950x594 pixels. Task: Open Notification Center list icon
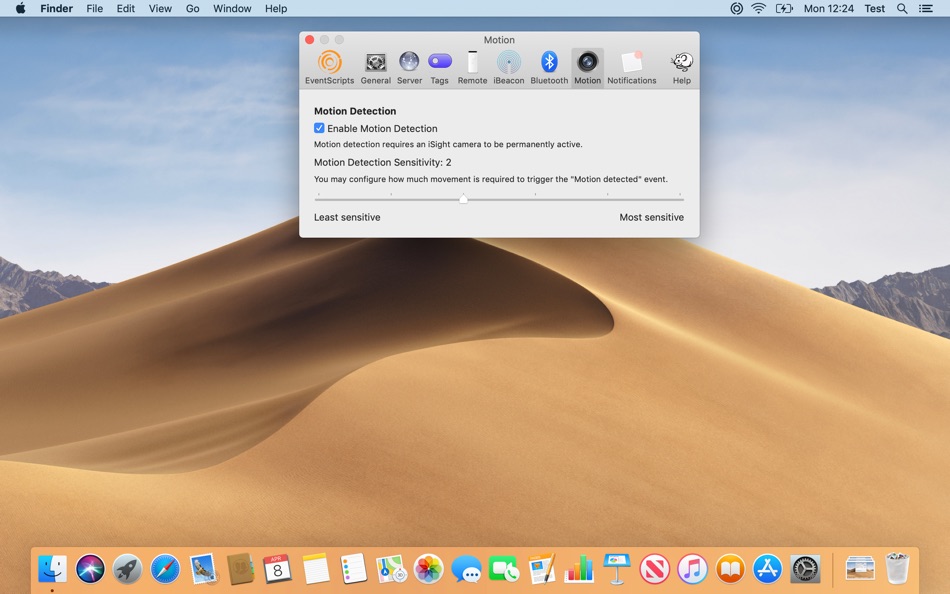tap(925, 8)
